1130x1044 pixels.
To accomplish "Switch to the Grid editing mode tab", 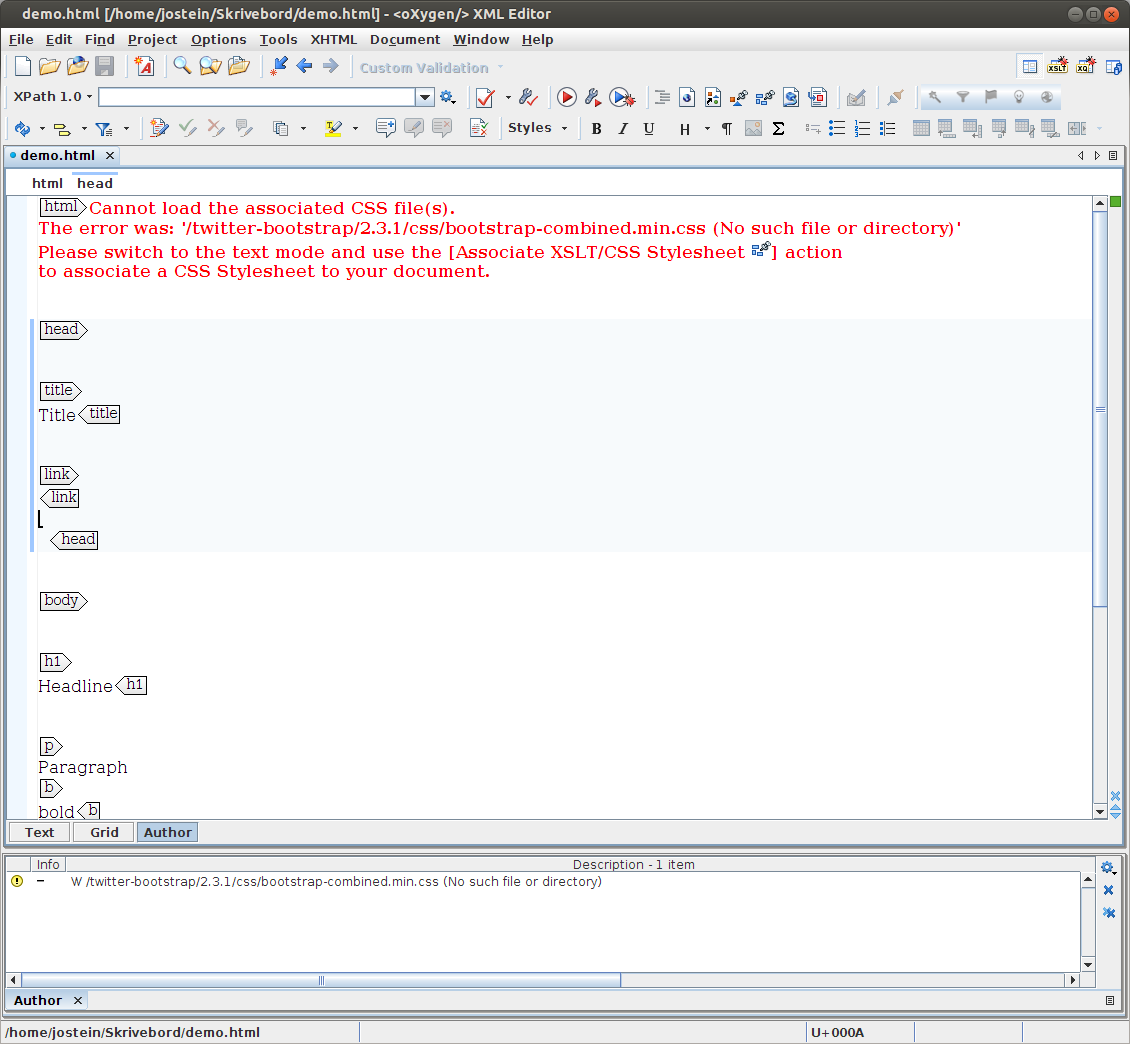I will point(104,832).
